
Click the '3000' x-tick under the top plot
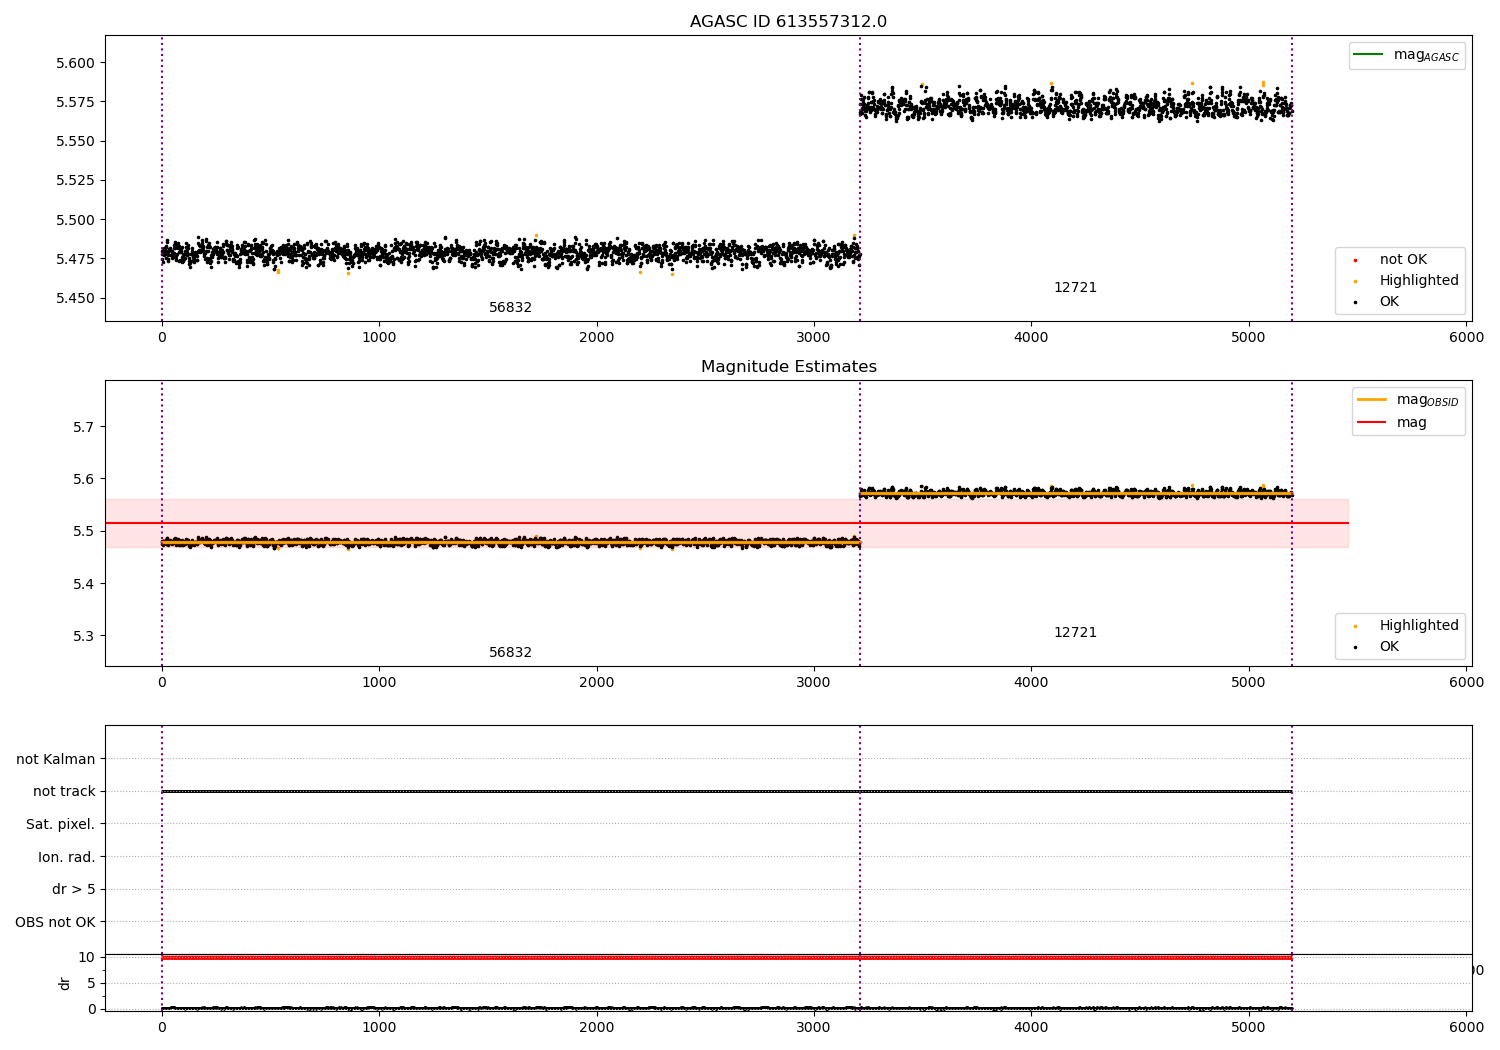click(814, 337)
